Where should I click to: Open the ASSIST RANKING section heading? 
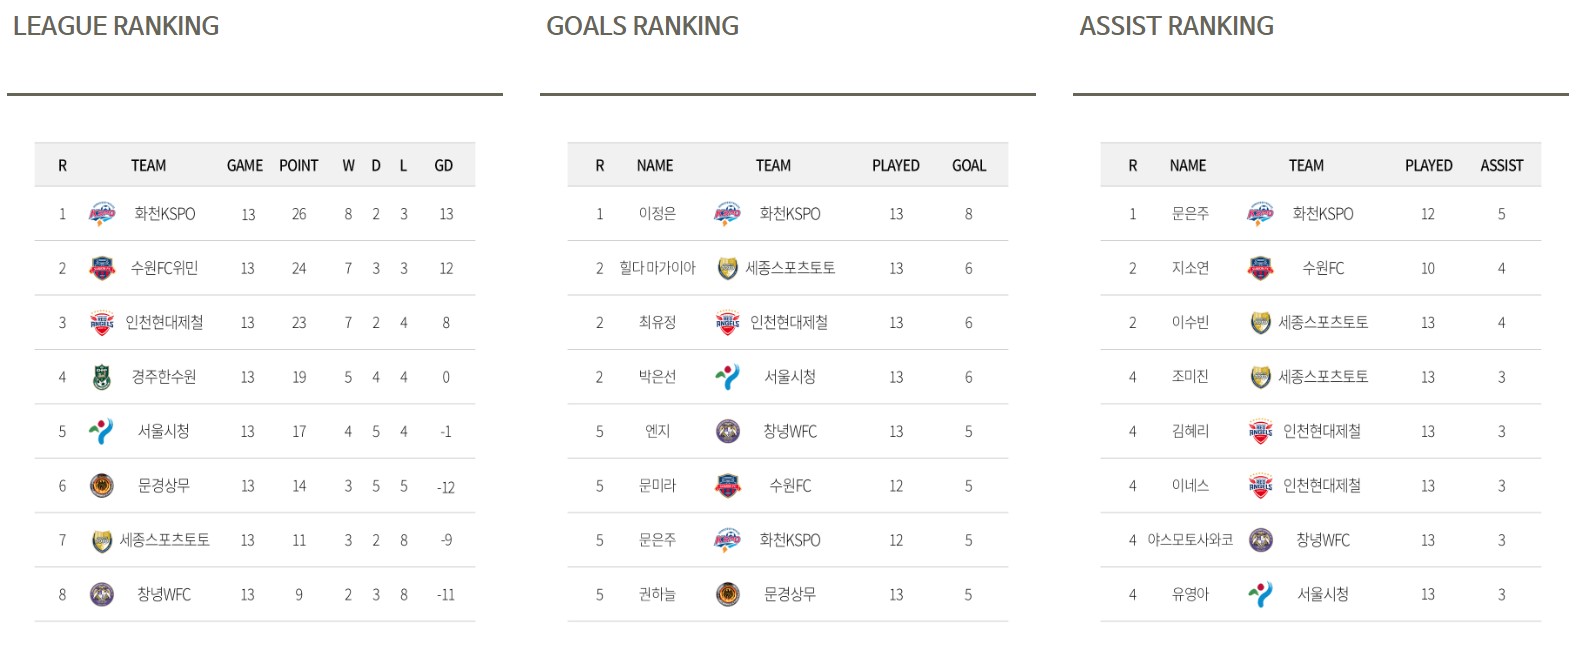[x=1177, y=26]
